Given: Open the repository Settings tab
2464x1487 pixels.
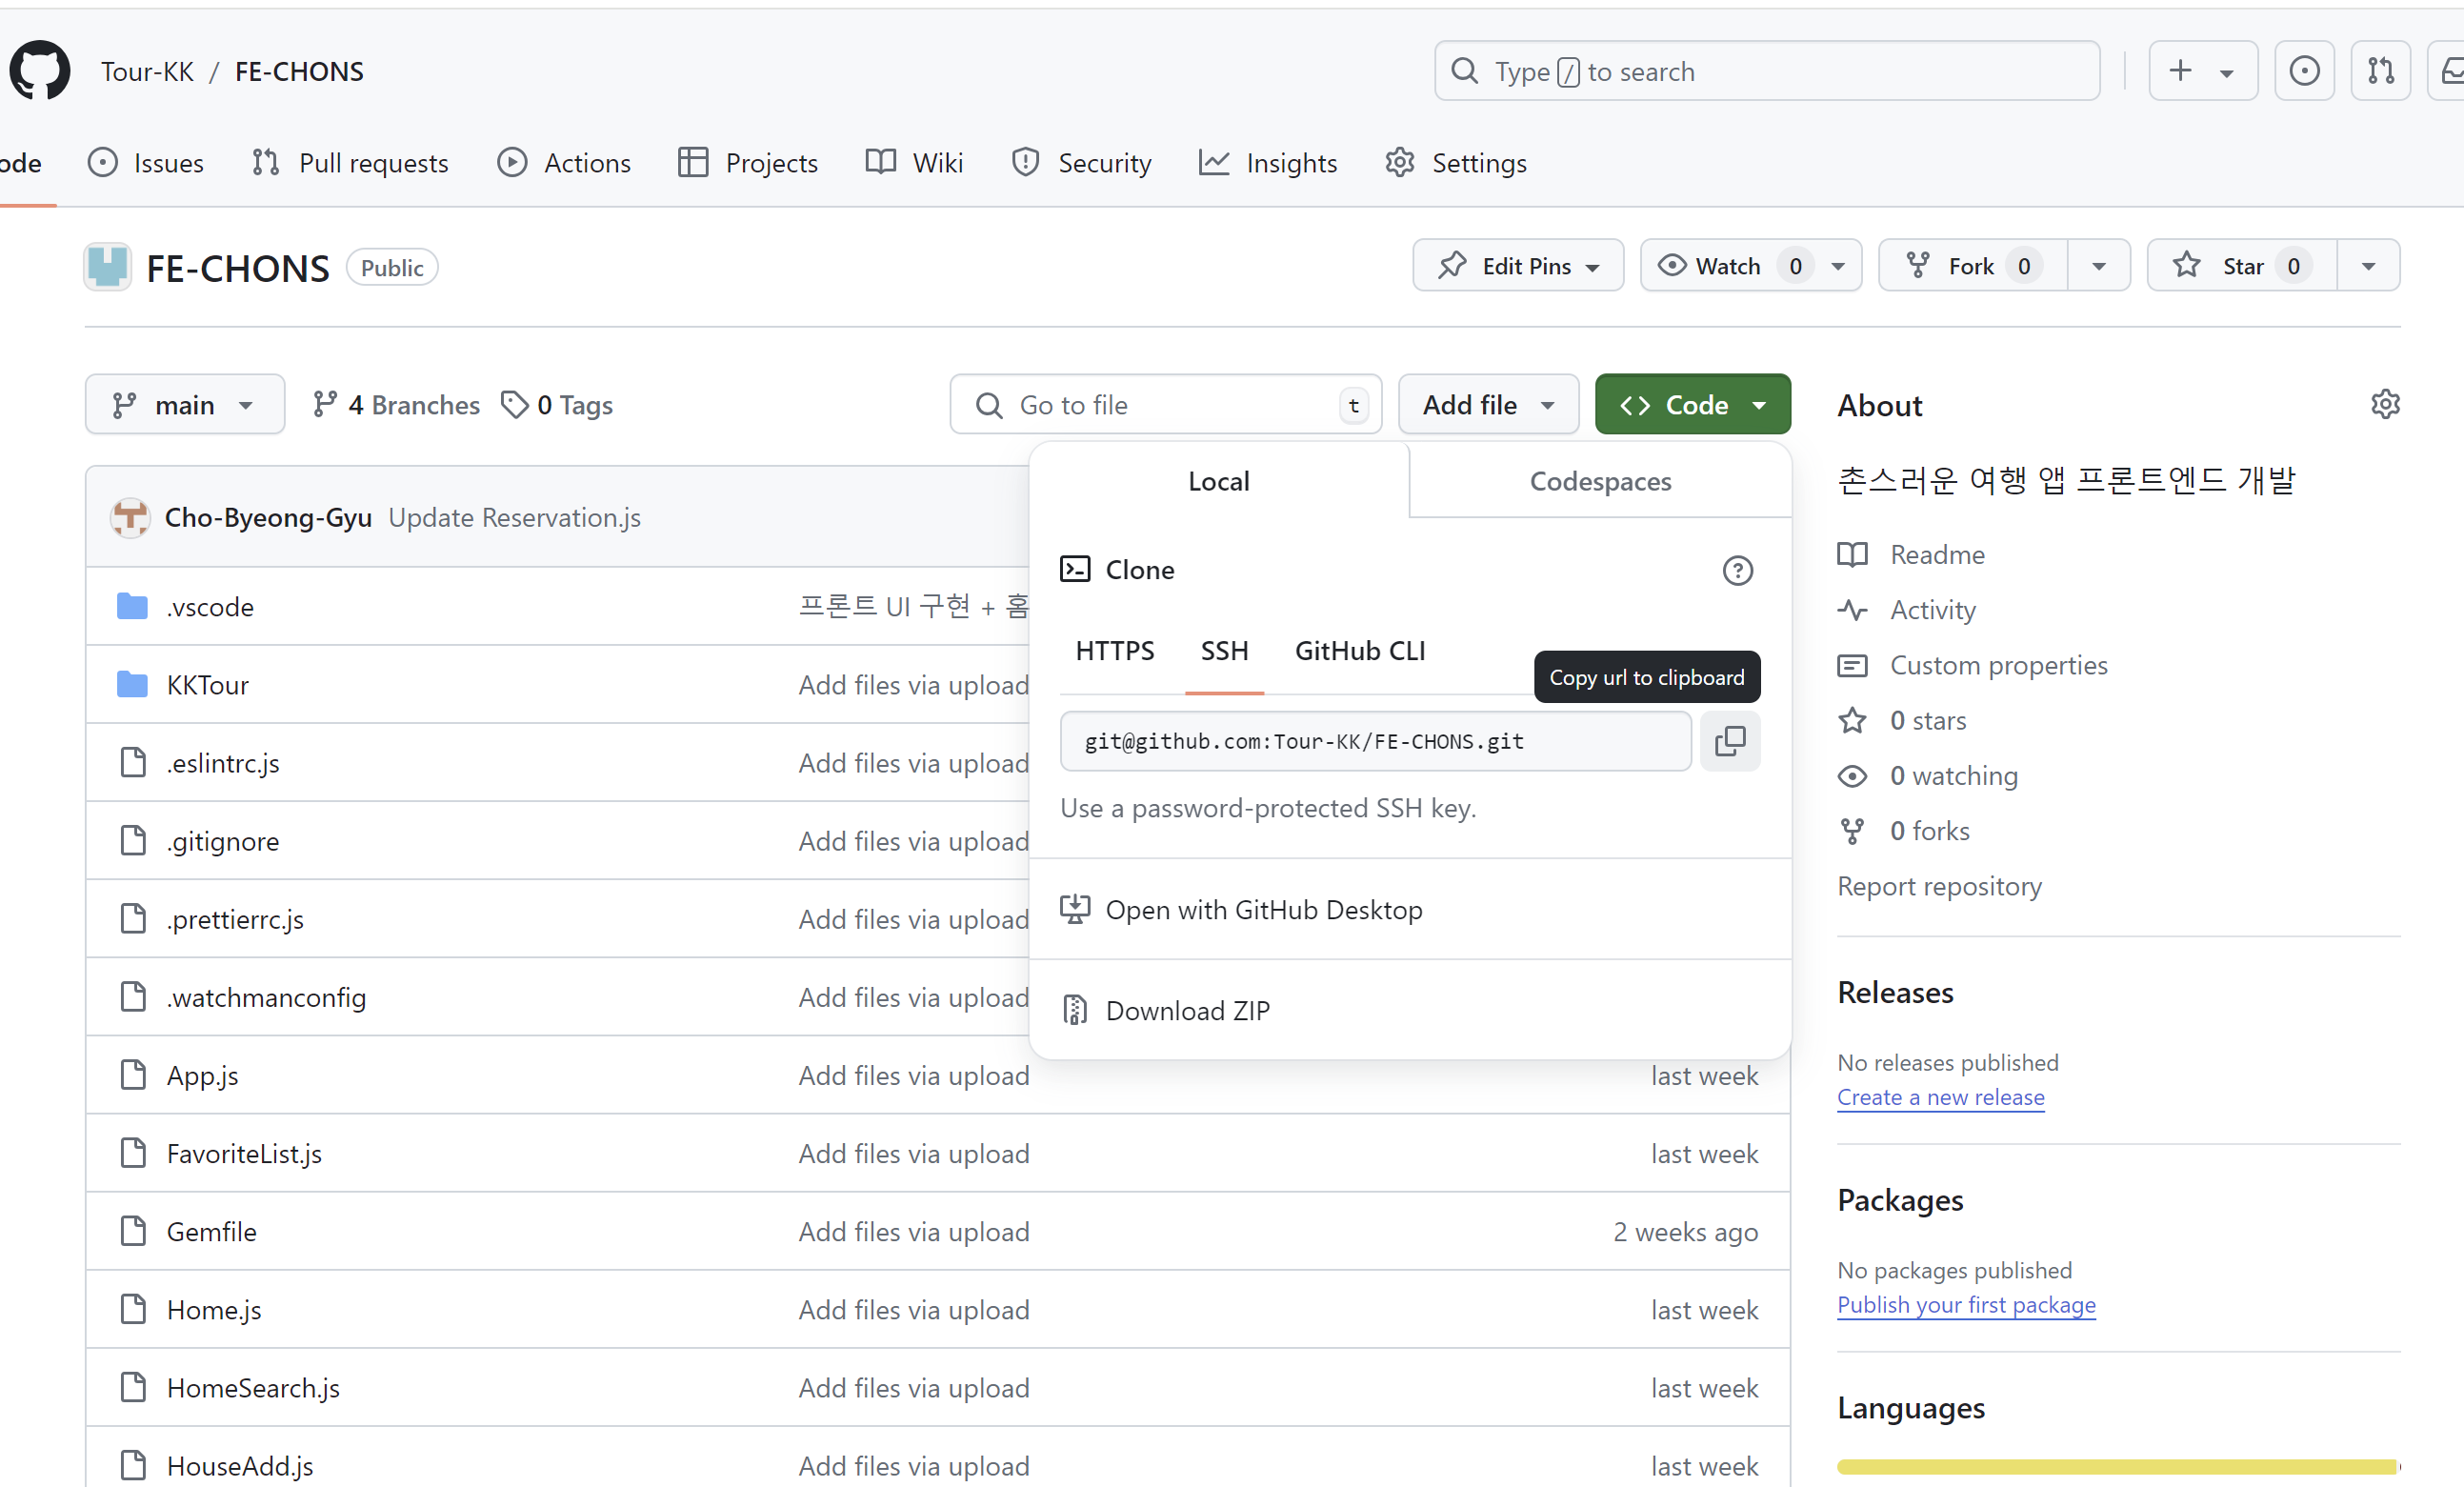Looking at the screenshot, I should (1455, 162).
